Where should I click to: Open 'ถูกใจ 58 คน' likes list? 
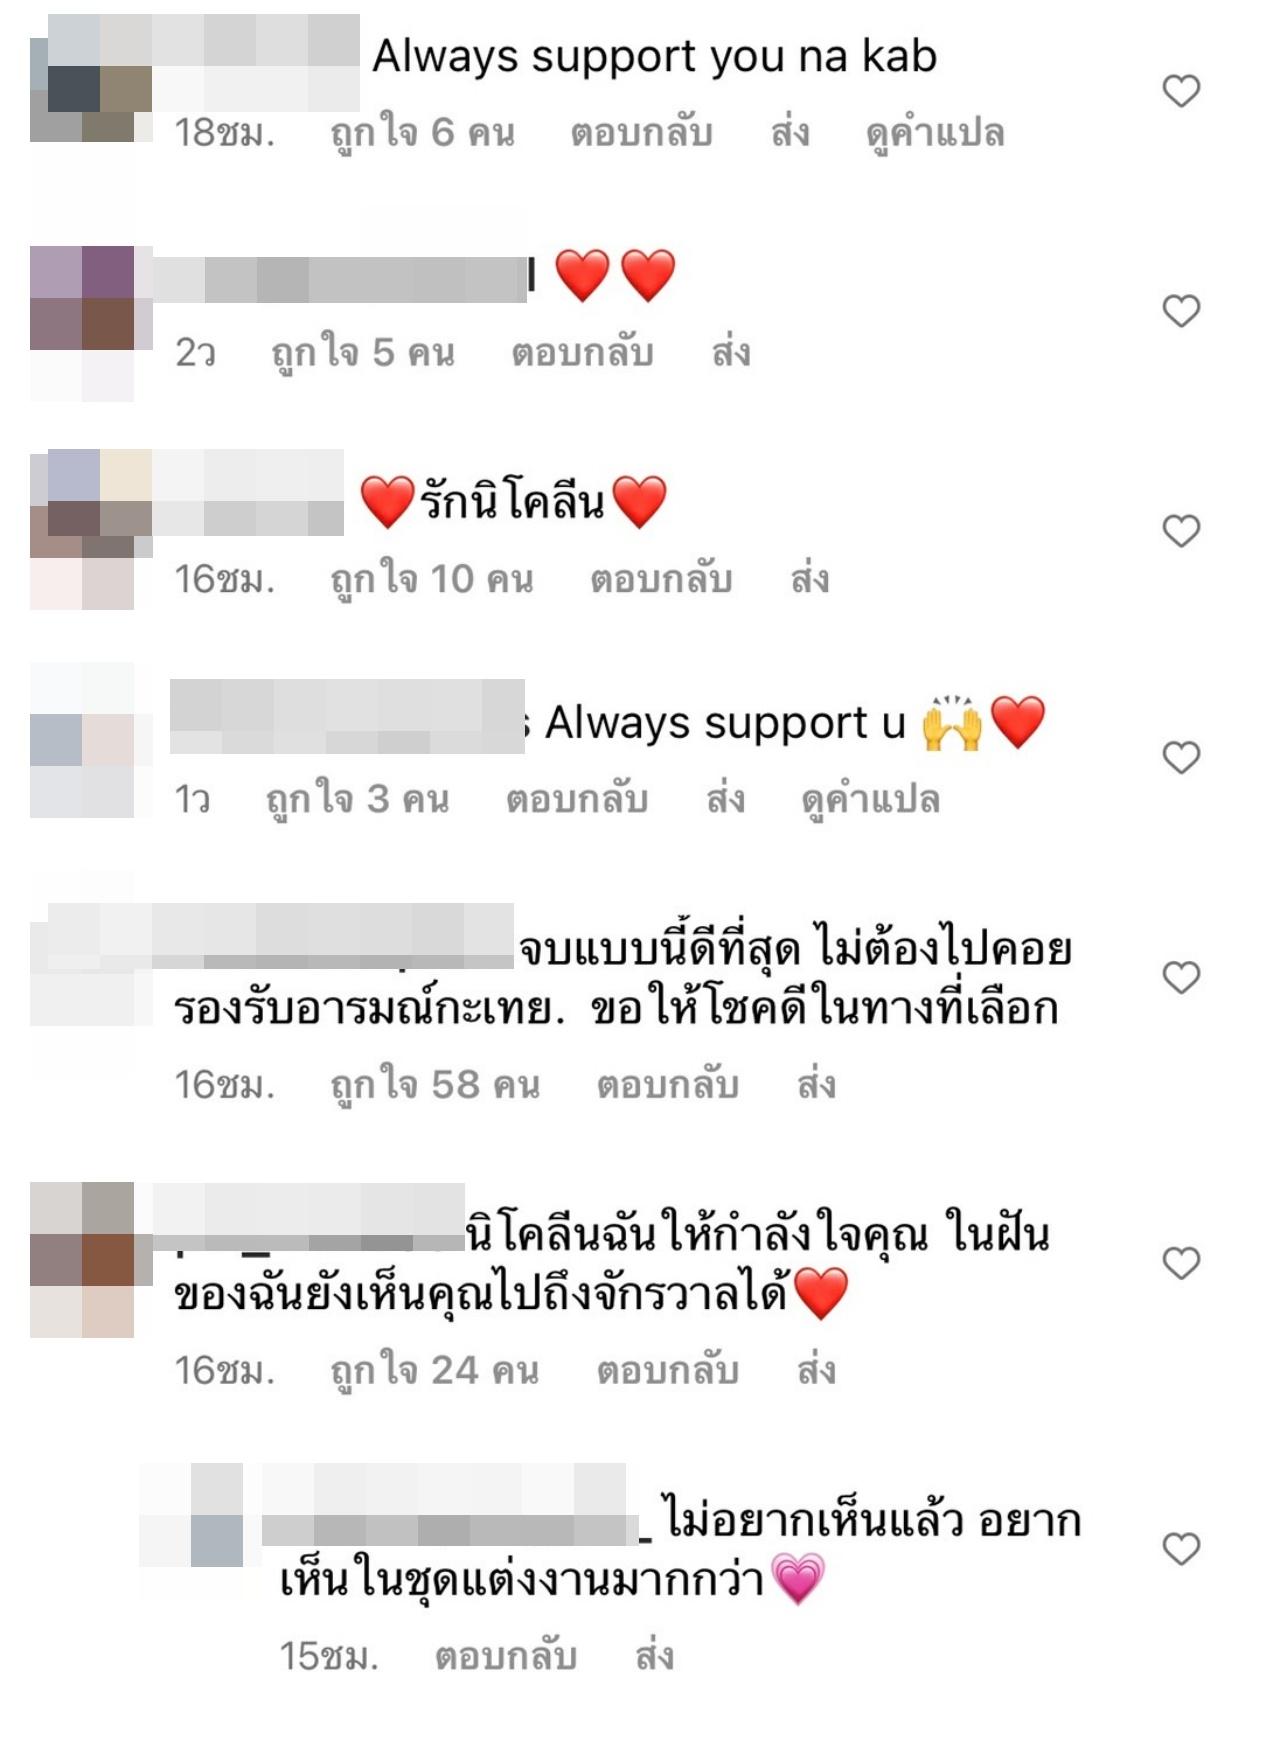[x=435, y=1084]
